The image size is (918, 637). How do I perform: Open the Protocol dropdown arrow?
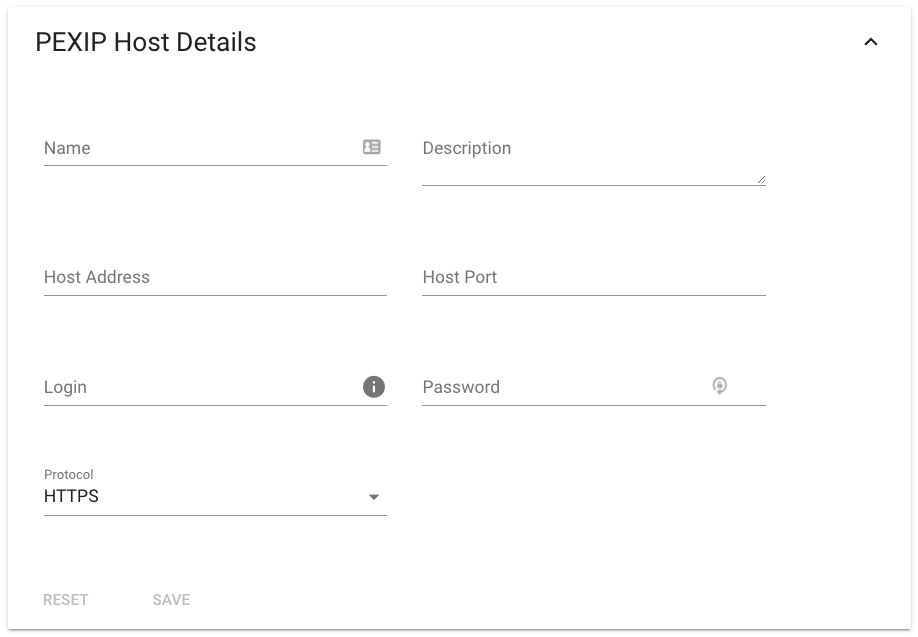(374, 497)
